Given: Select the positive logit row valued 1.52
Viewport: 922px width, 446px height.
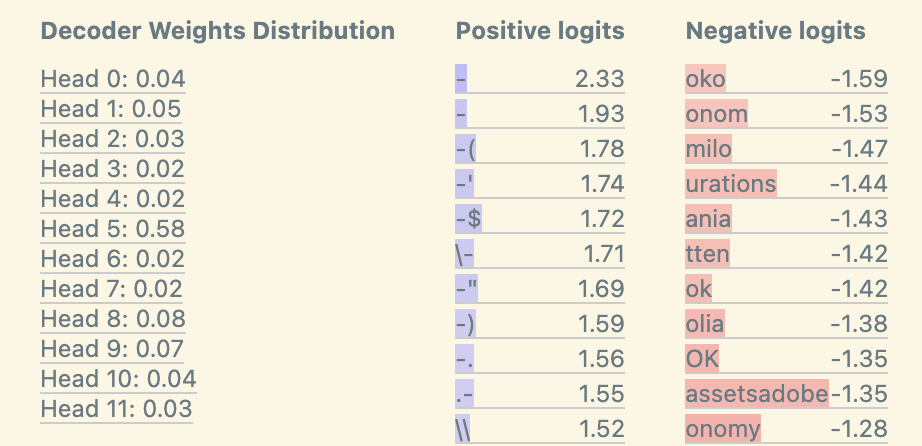Looking at the screenshot, I should point(539,429).
